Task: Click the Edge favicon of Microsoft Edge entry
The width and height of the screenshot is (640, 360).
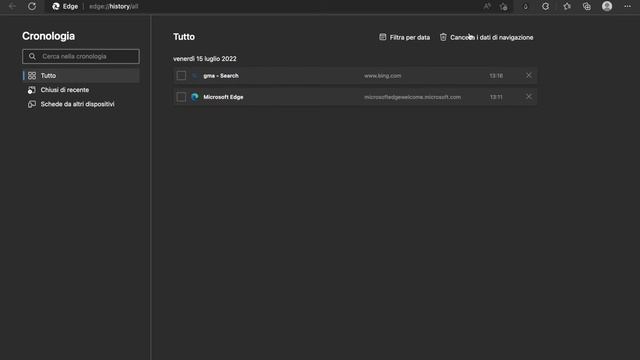Action: pos(195,97)
